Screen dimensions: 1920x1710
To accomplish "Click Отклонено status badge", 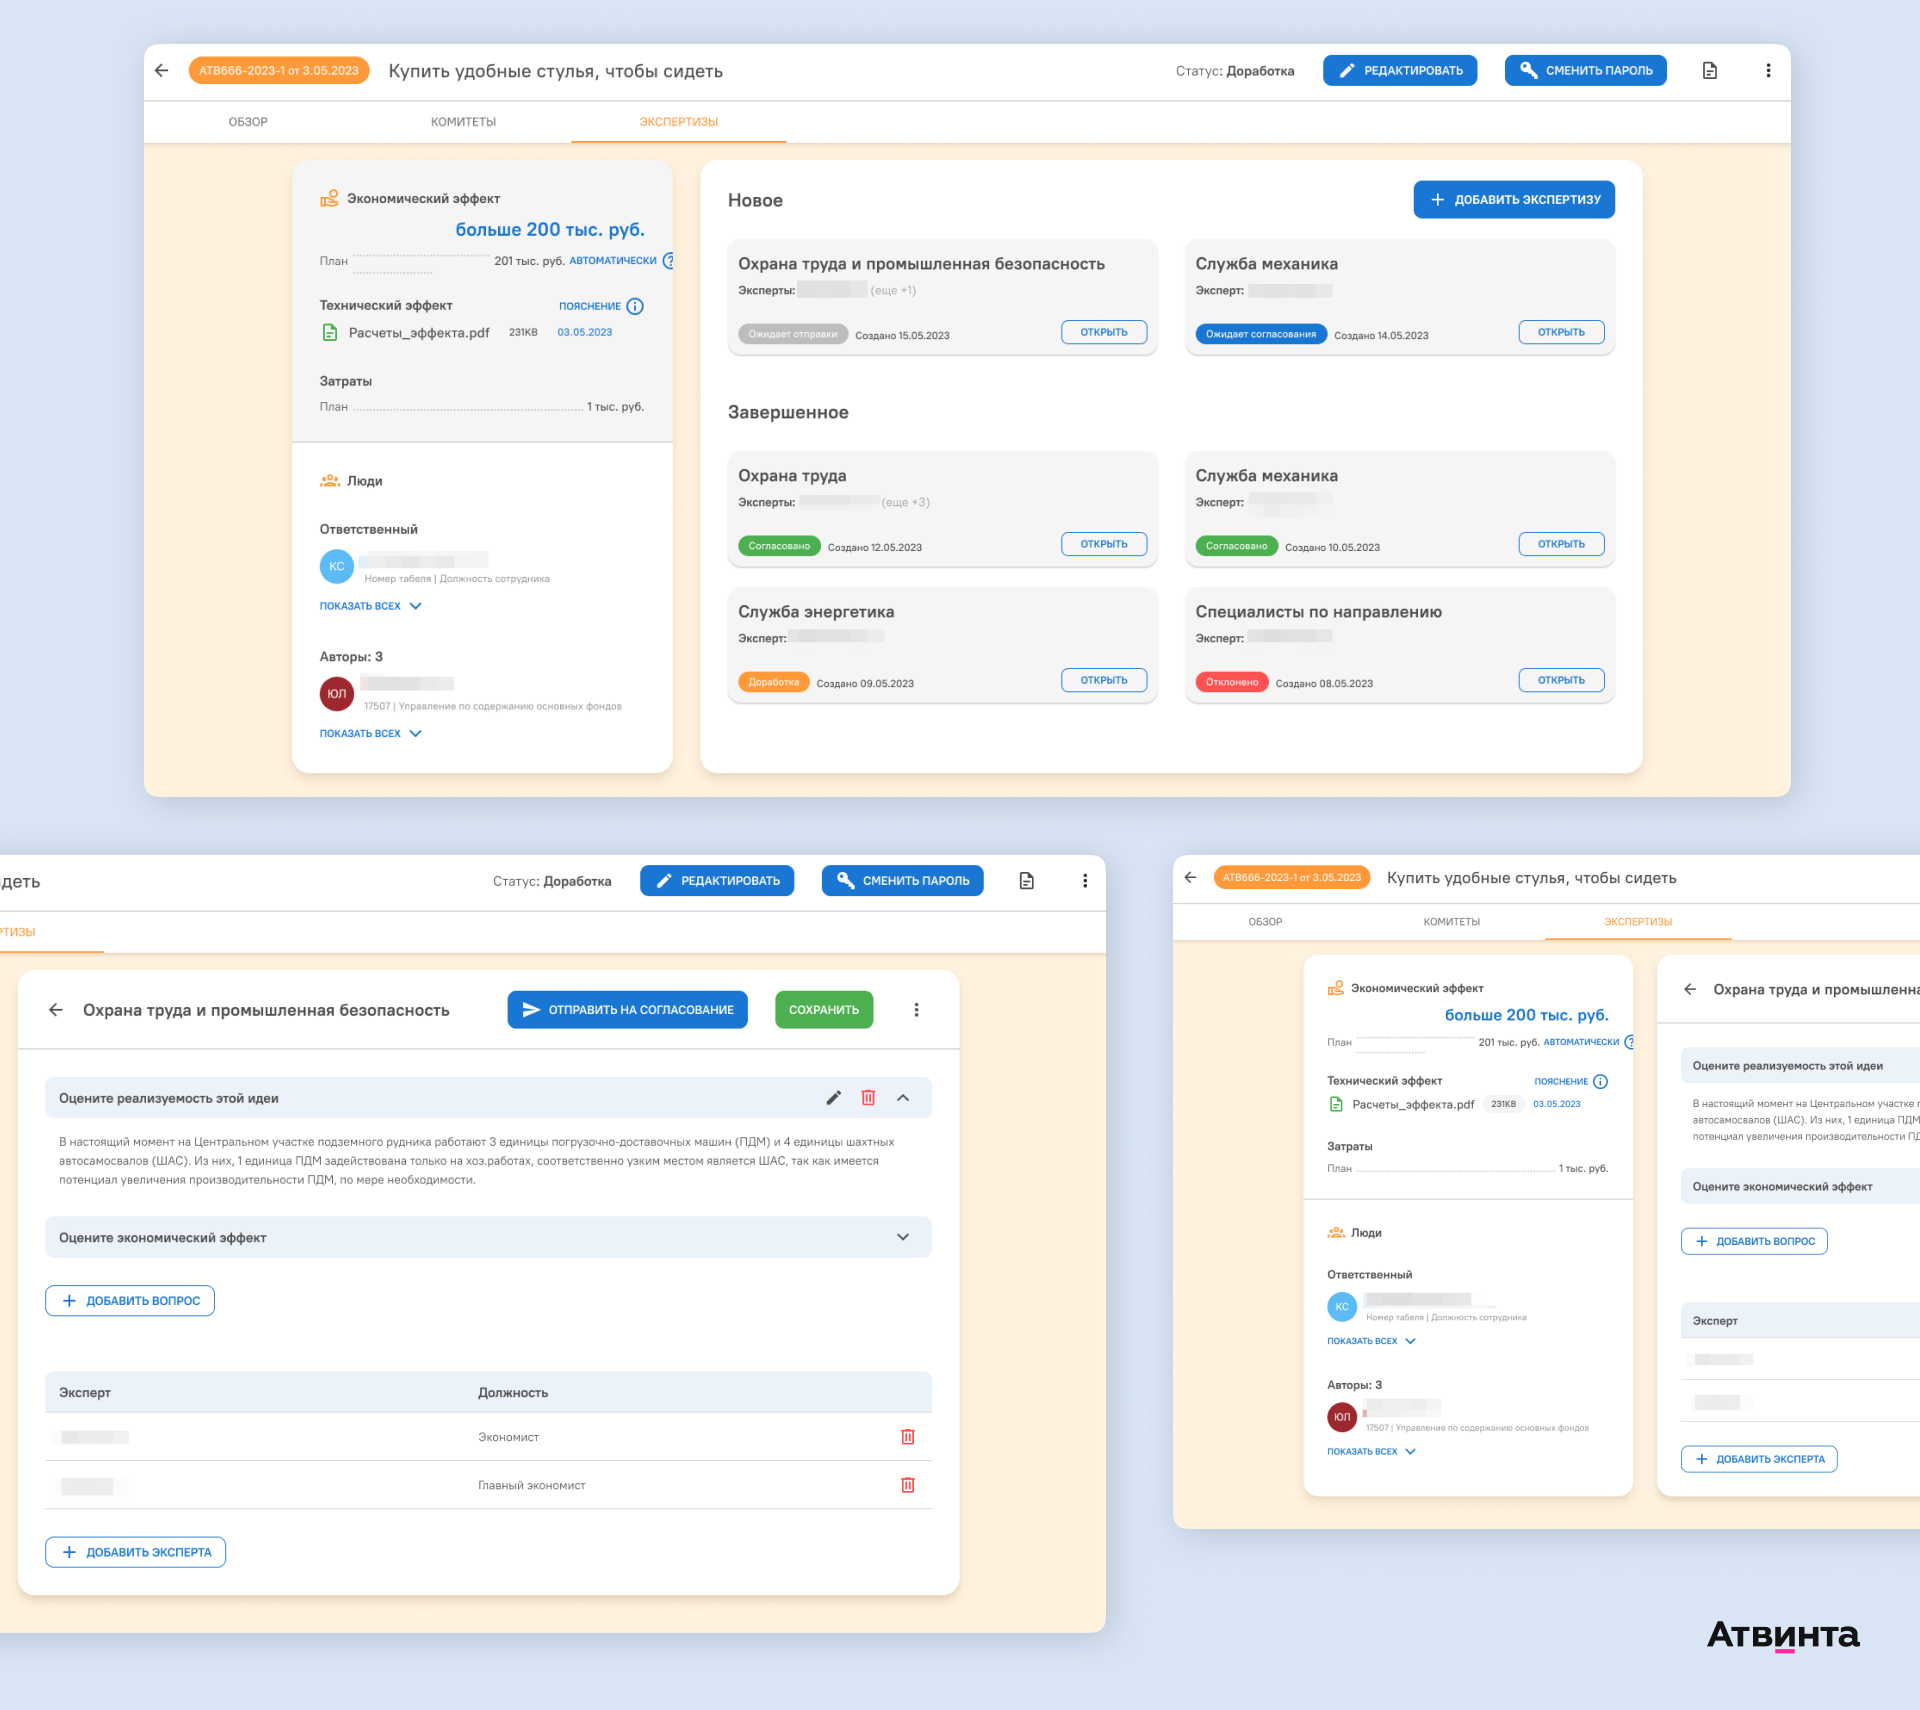I will click(x=1232, y=682).
